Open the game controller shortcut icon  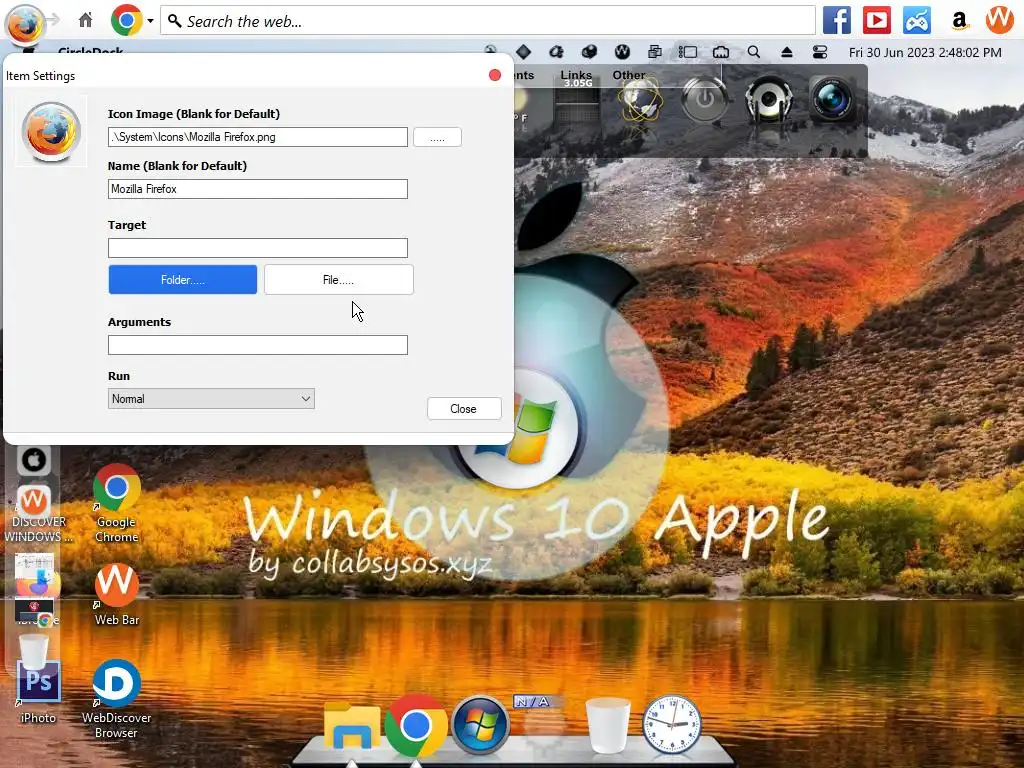[x=917, y=20]
